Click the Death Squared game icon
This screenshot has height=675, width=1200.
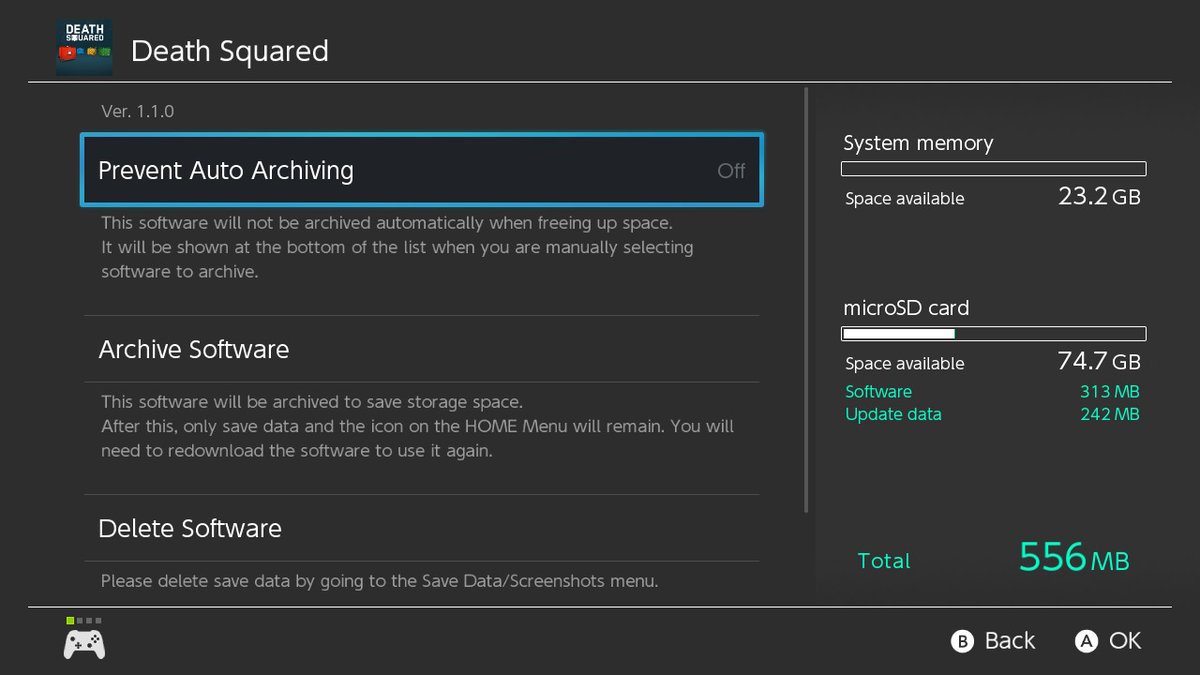[x=84, y=49]
